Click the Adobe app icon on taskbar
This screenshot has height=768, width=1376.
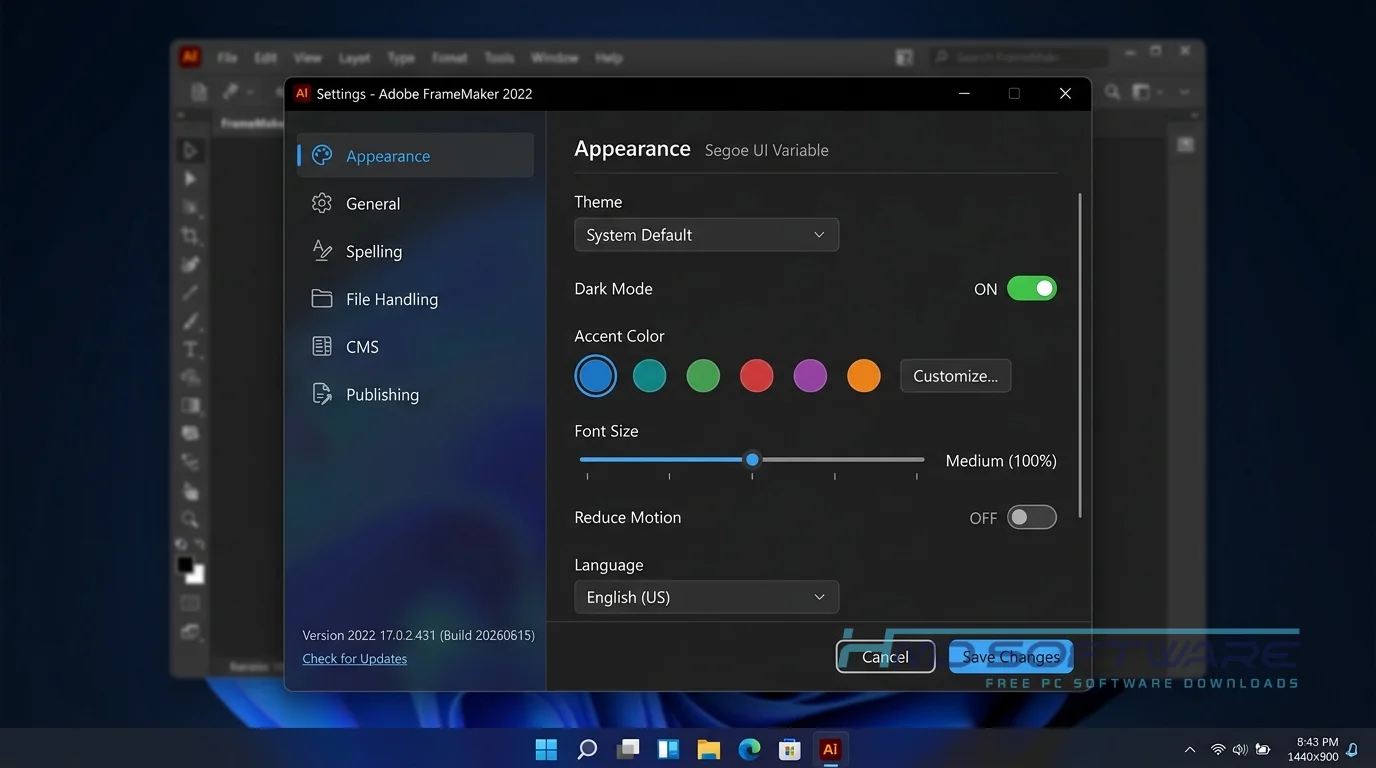point(830,749)
